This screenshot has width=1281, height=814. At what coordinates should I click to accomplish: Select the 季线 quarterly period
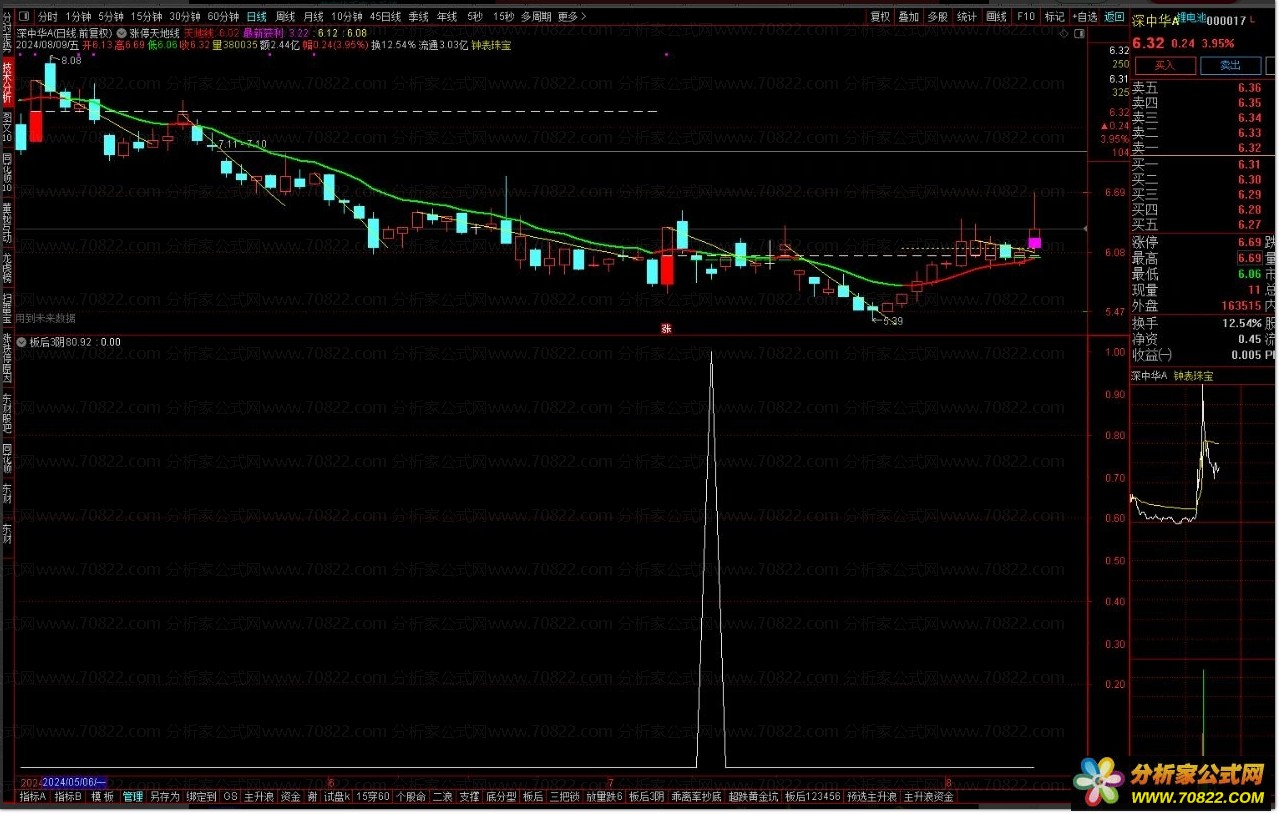pyautogui.click(x=418, y=17)
